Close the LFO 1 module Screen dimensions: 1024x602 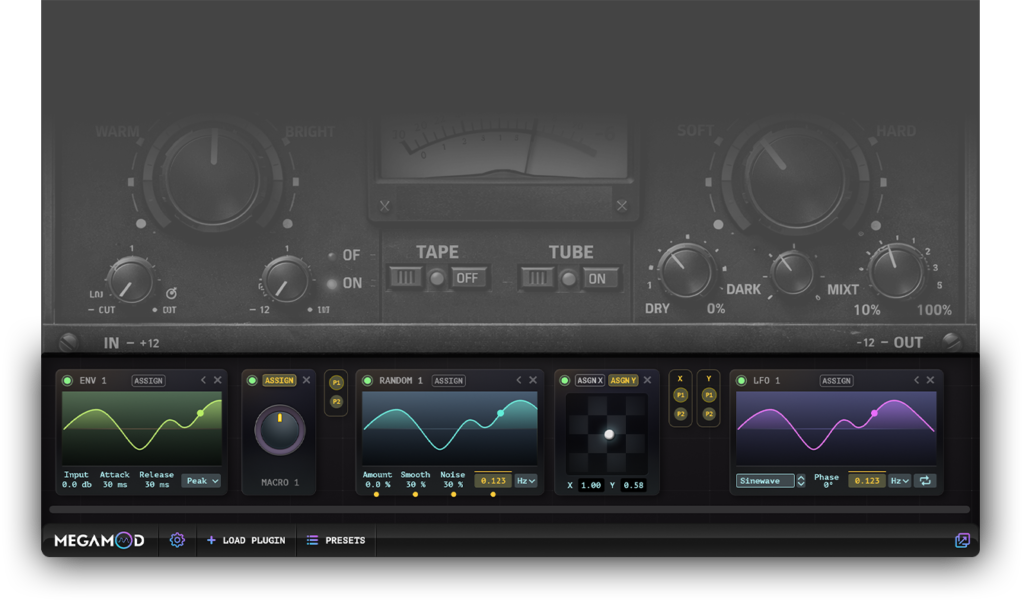pyautogui.click(x=931, y=380)
